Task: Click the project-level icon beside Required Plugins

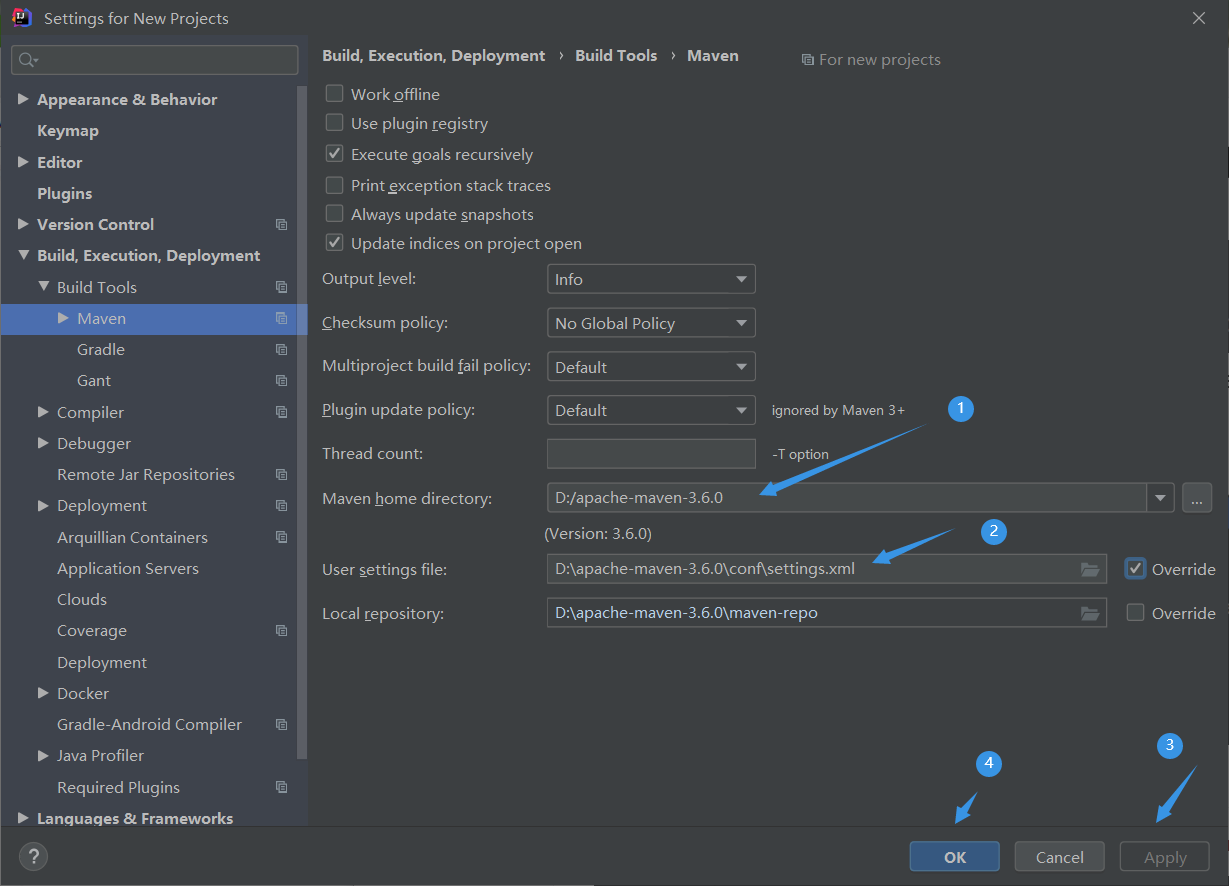Action: (x=281, y=787)
